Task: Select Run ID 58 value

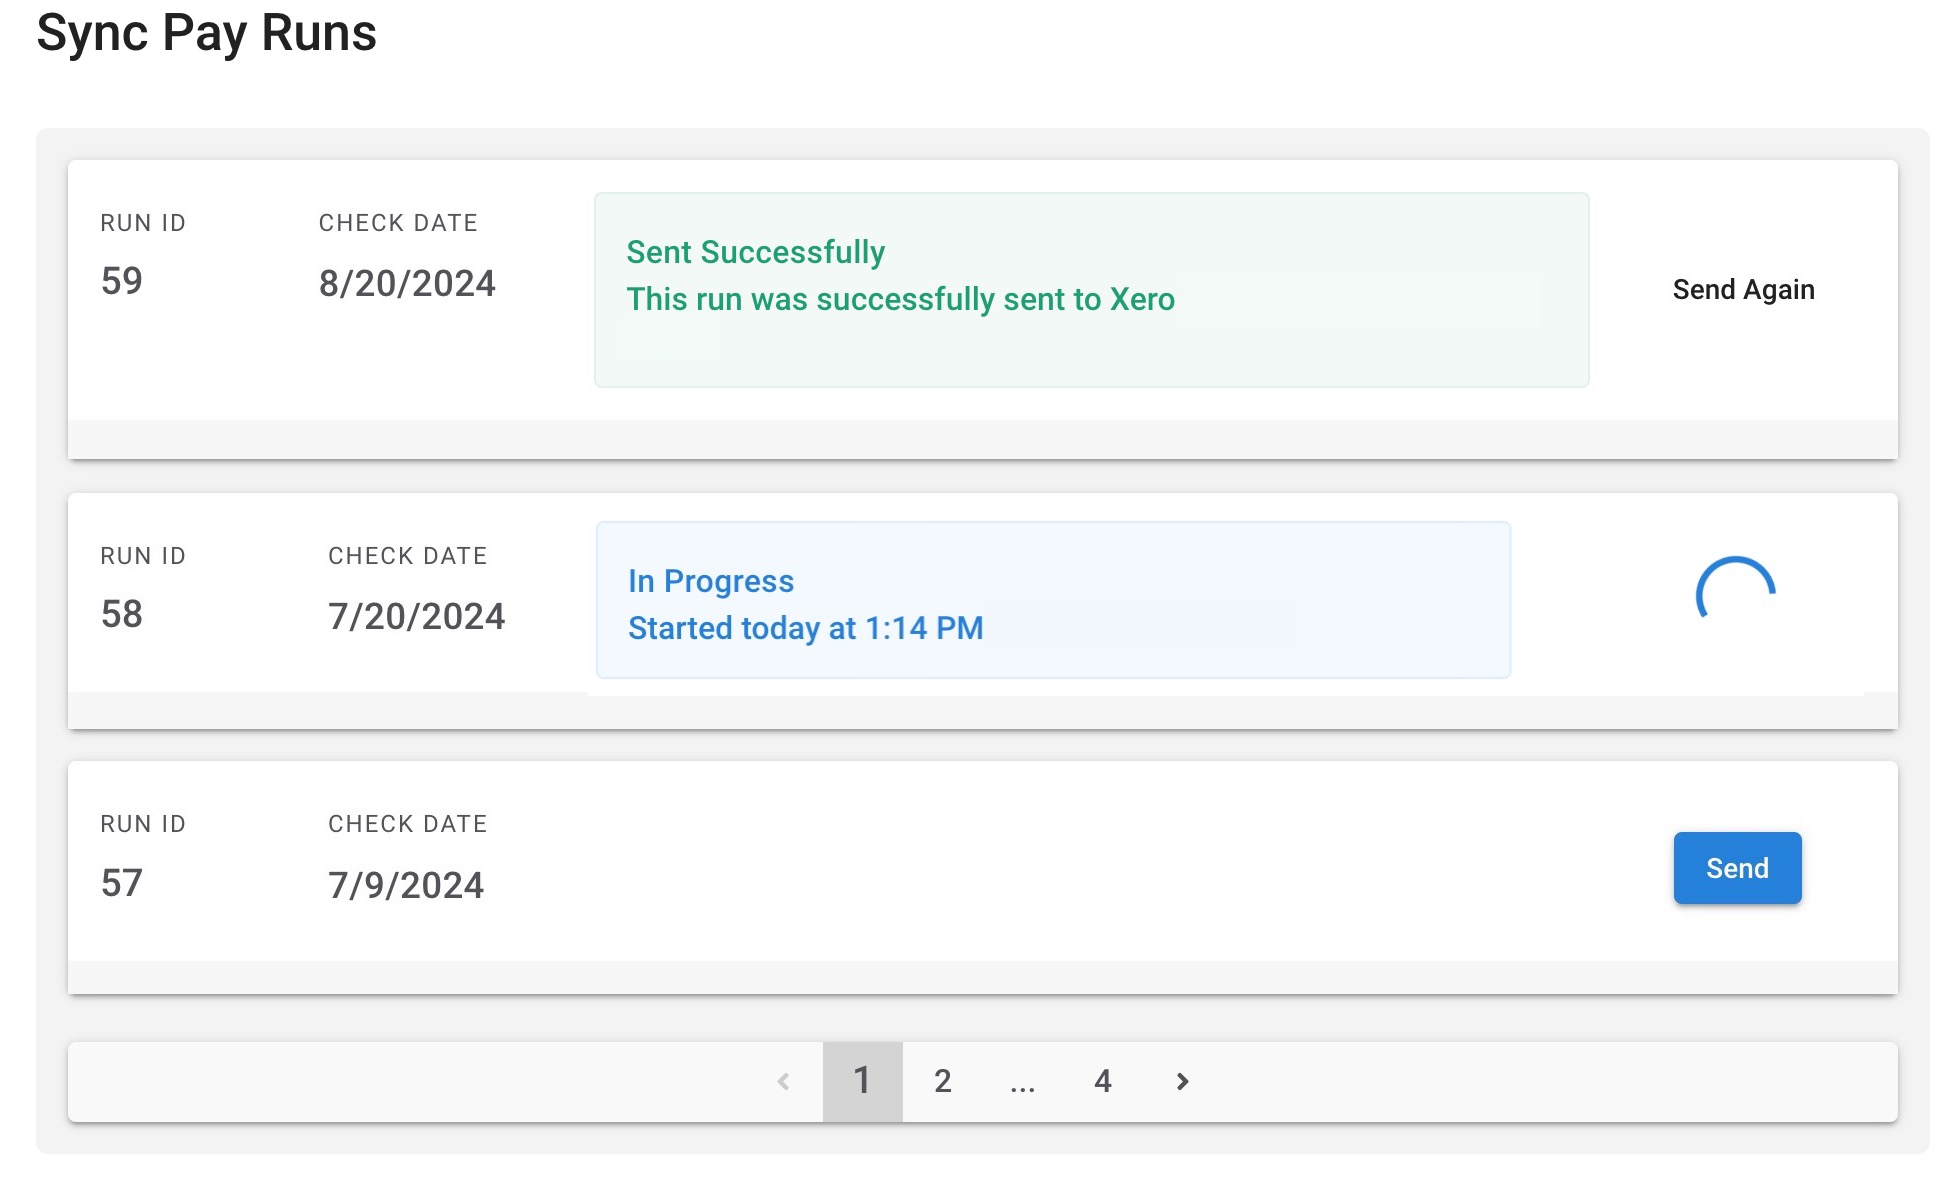Action: pyautogui.click(x=121, y=614)
